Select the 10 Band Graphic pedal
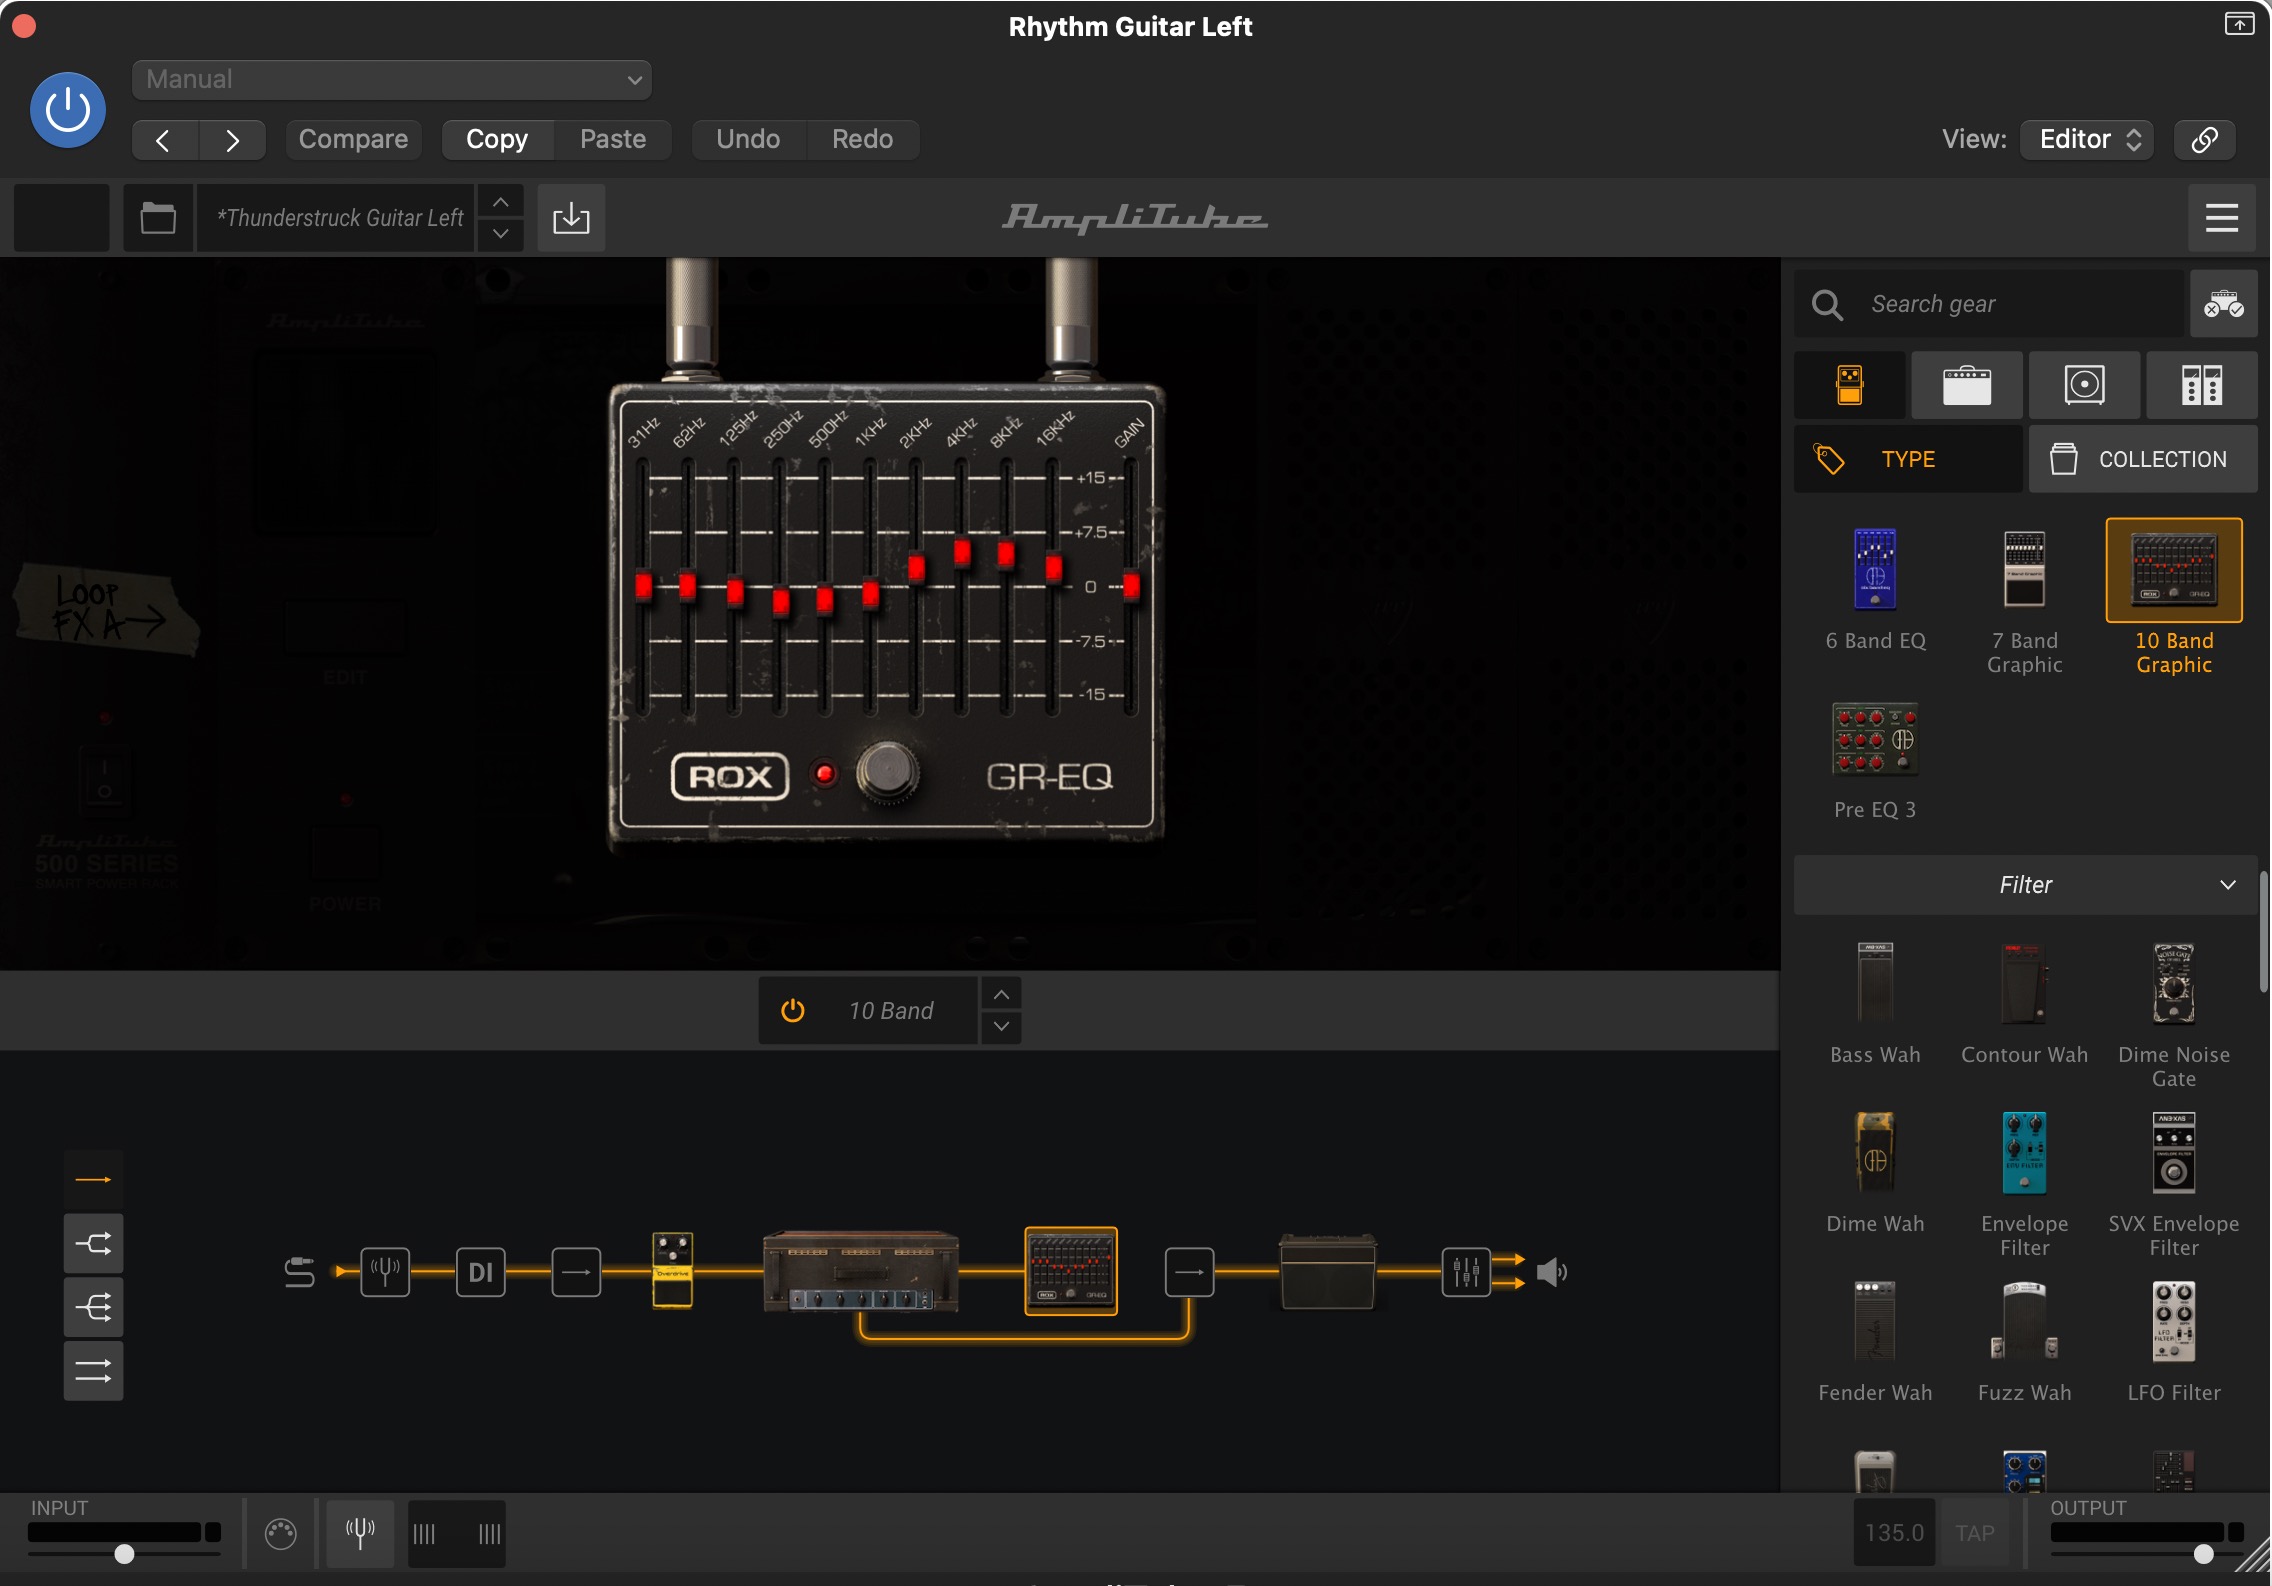This screenshot has height=1586, width=2272. pos(2174,599)
